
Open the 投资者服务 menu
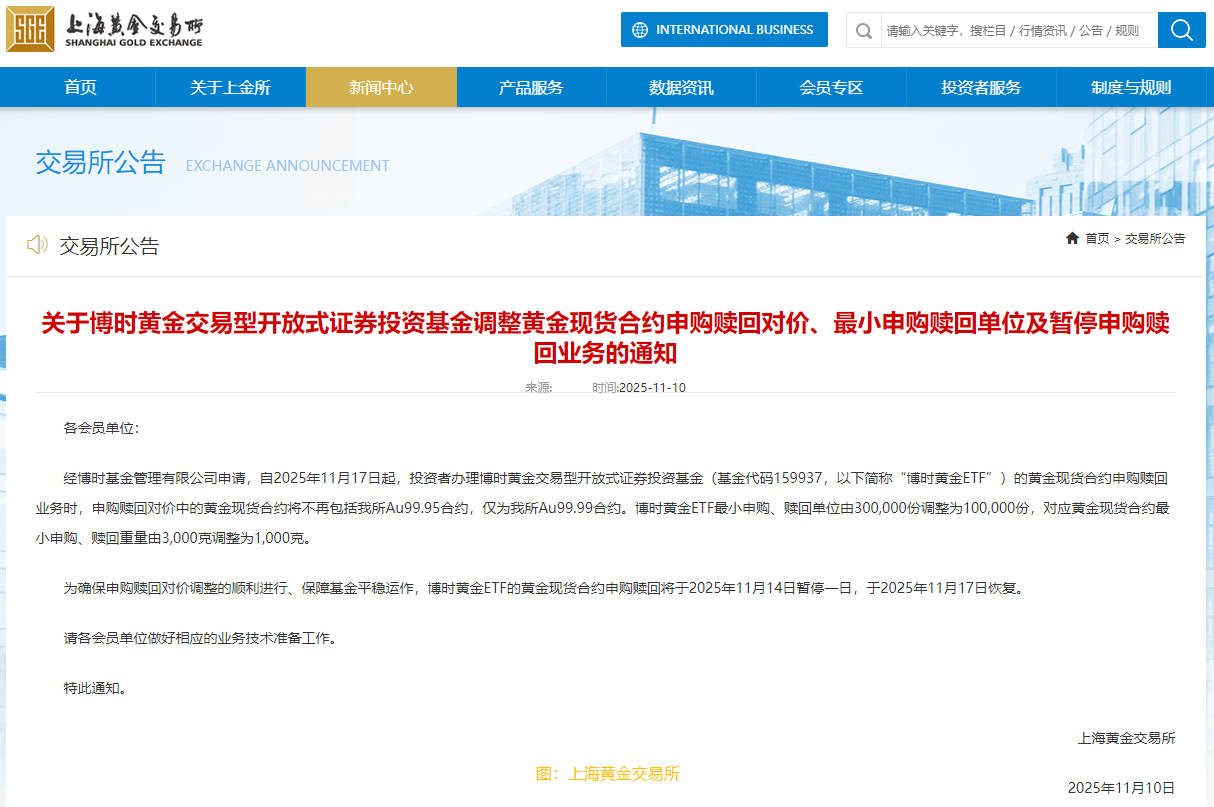pos(981,87)
